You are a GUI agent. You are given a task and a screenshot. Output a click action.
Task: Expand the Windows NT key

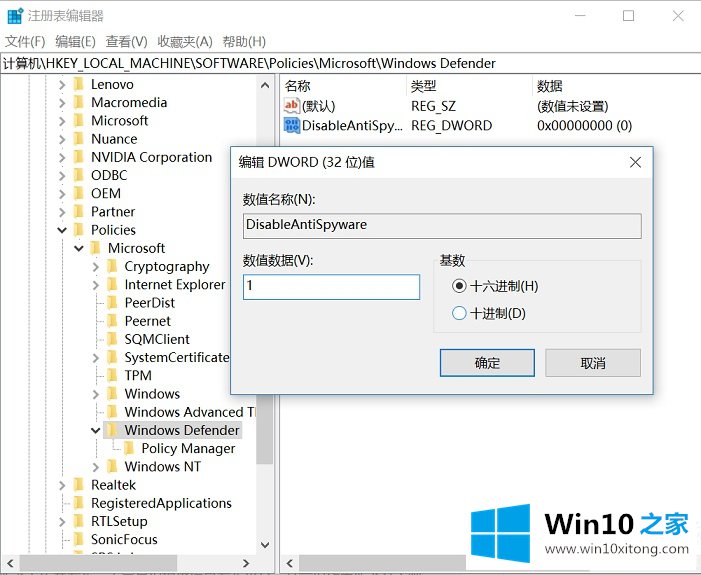tap(96, 467)
